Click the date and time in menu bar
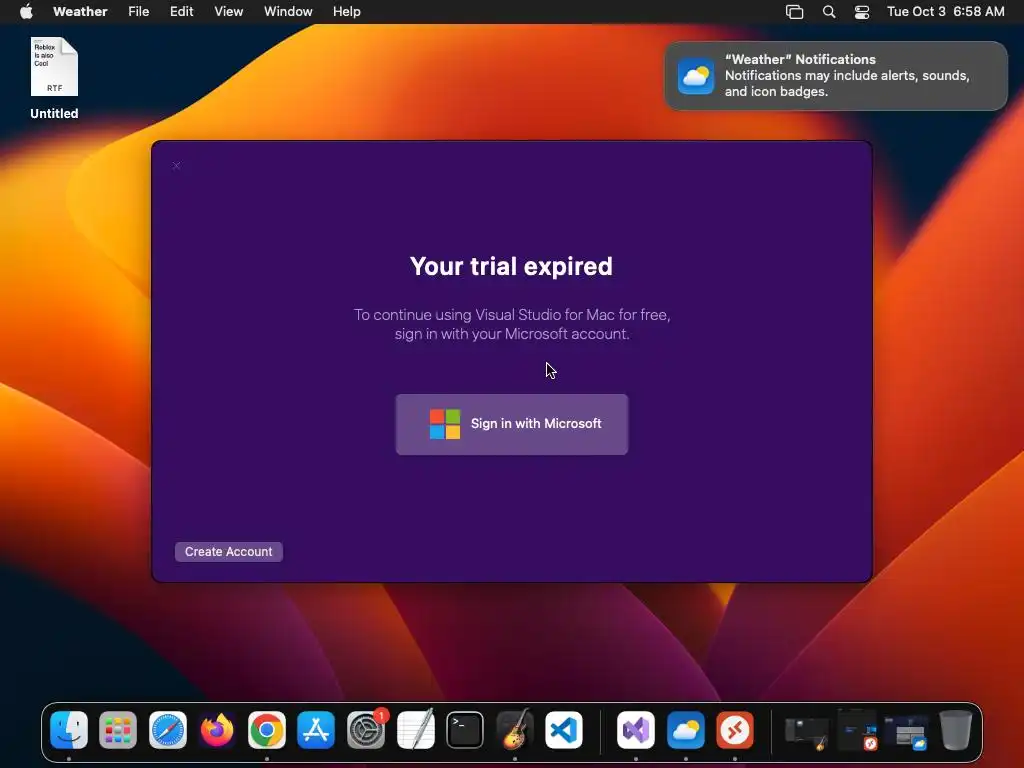Image resolution: width=1024 pixels, height=768 pixels. (946, 12)
